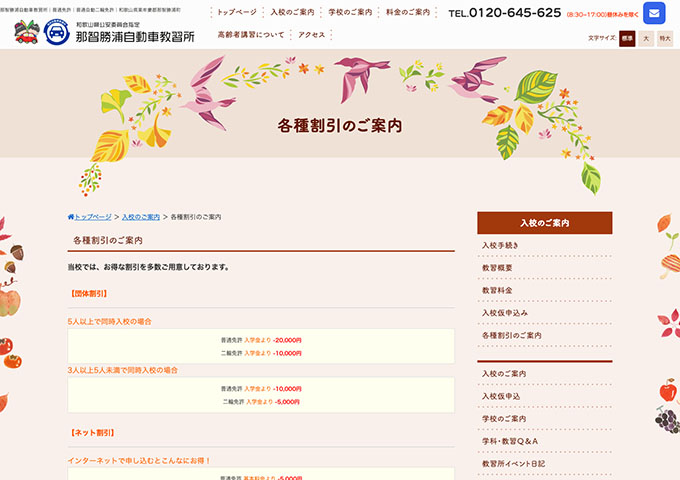The height and width of the screenshot is (480, 680).
Task: Open 教習所イベント日記 sidebar link
Action: pos(514,464)
